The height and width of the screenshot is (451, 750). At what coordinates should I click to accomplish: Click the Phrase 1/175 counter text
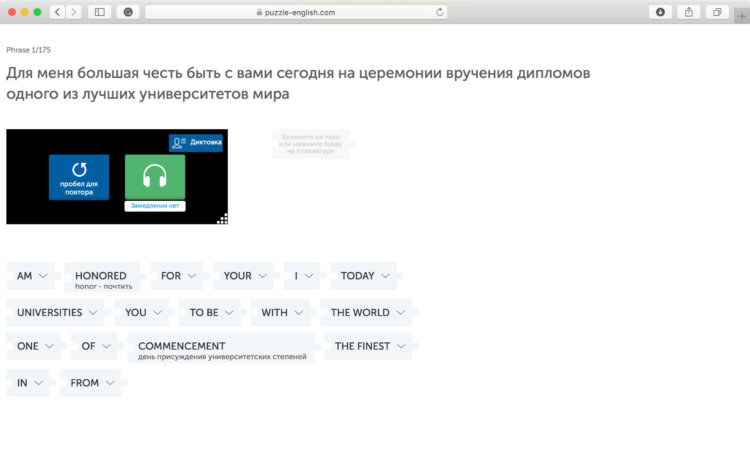point(28,50)
